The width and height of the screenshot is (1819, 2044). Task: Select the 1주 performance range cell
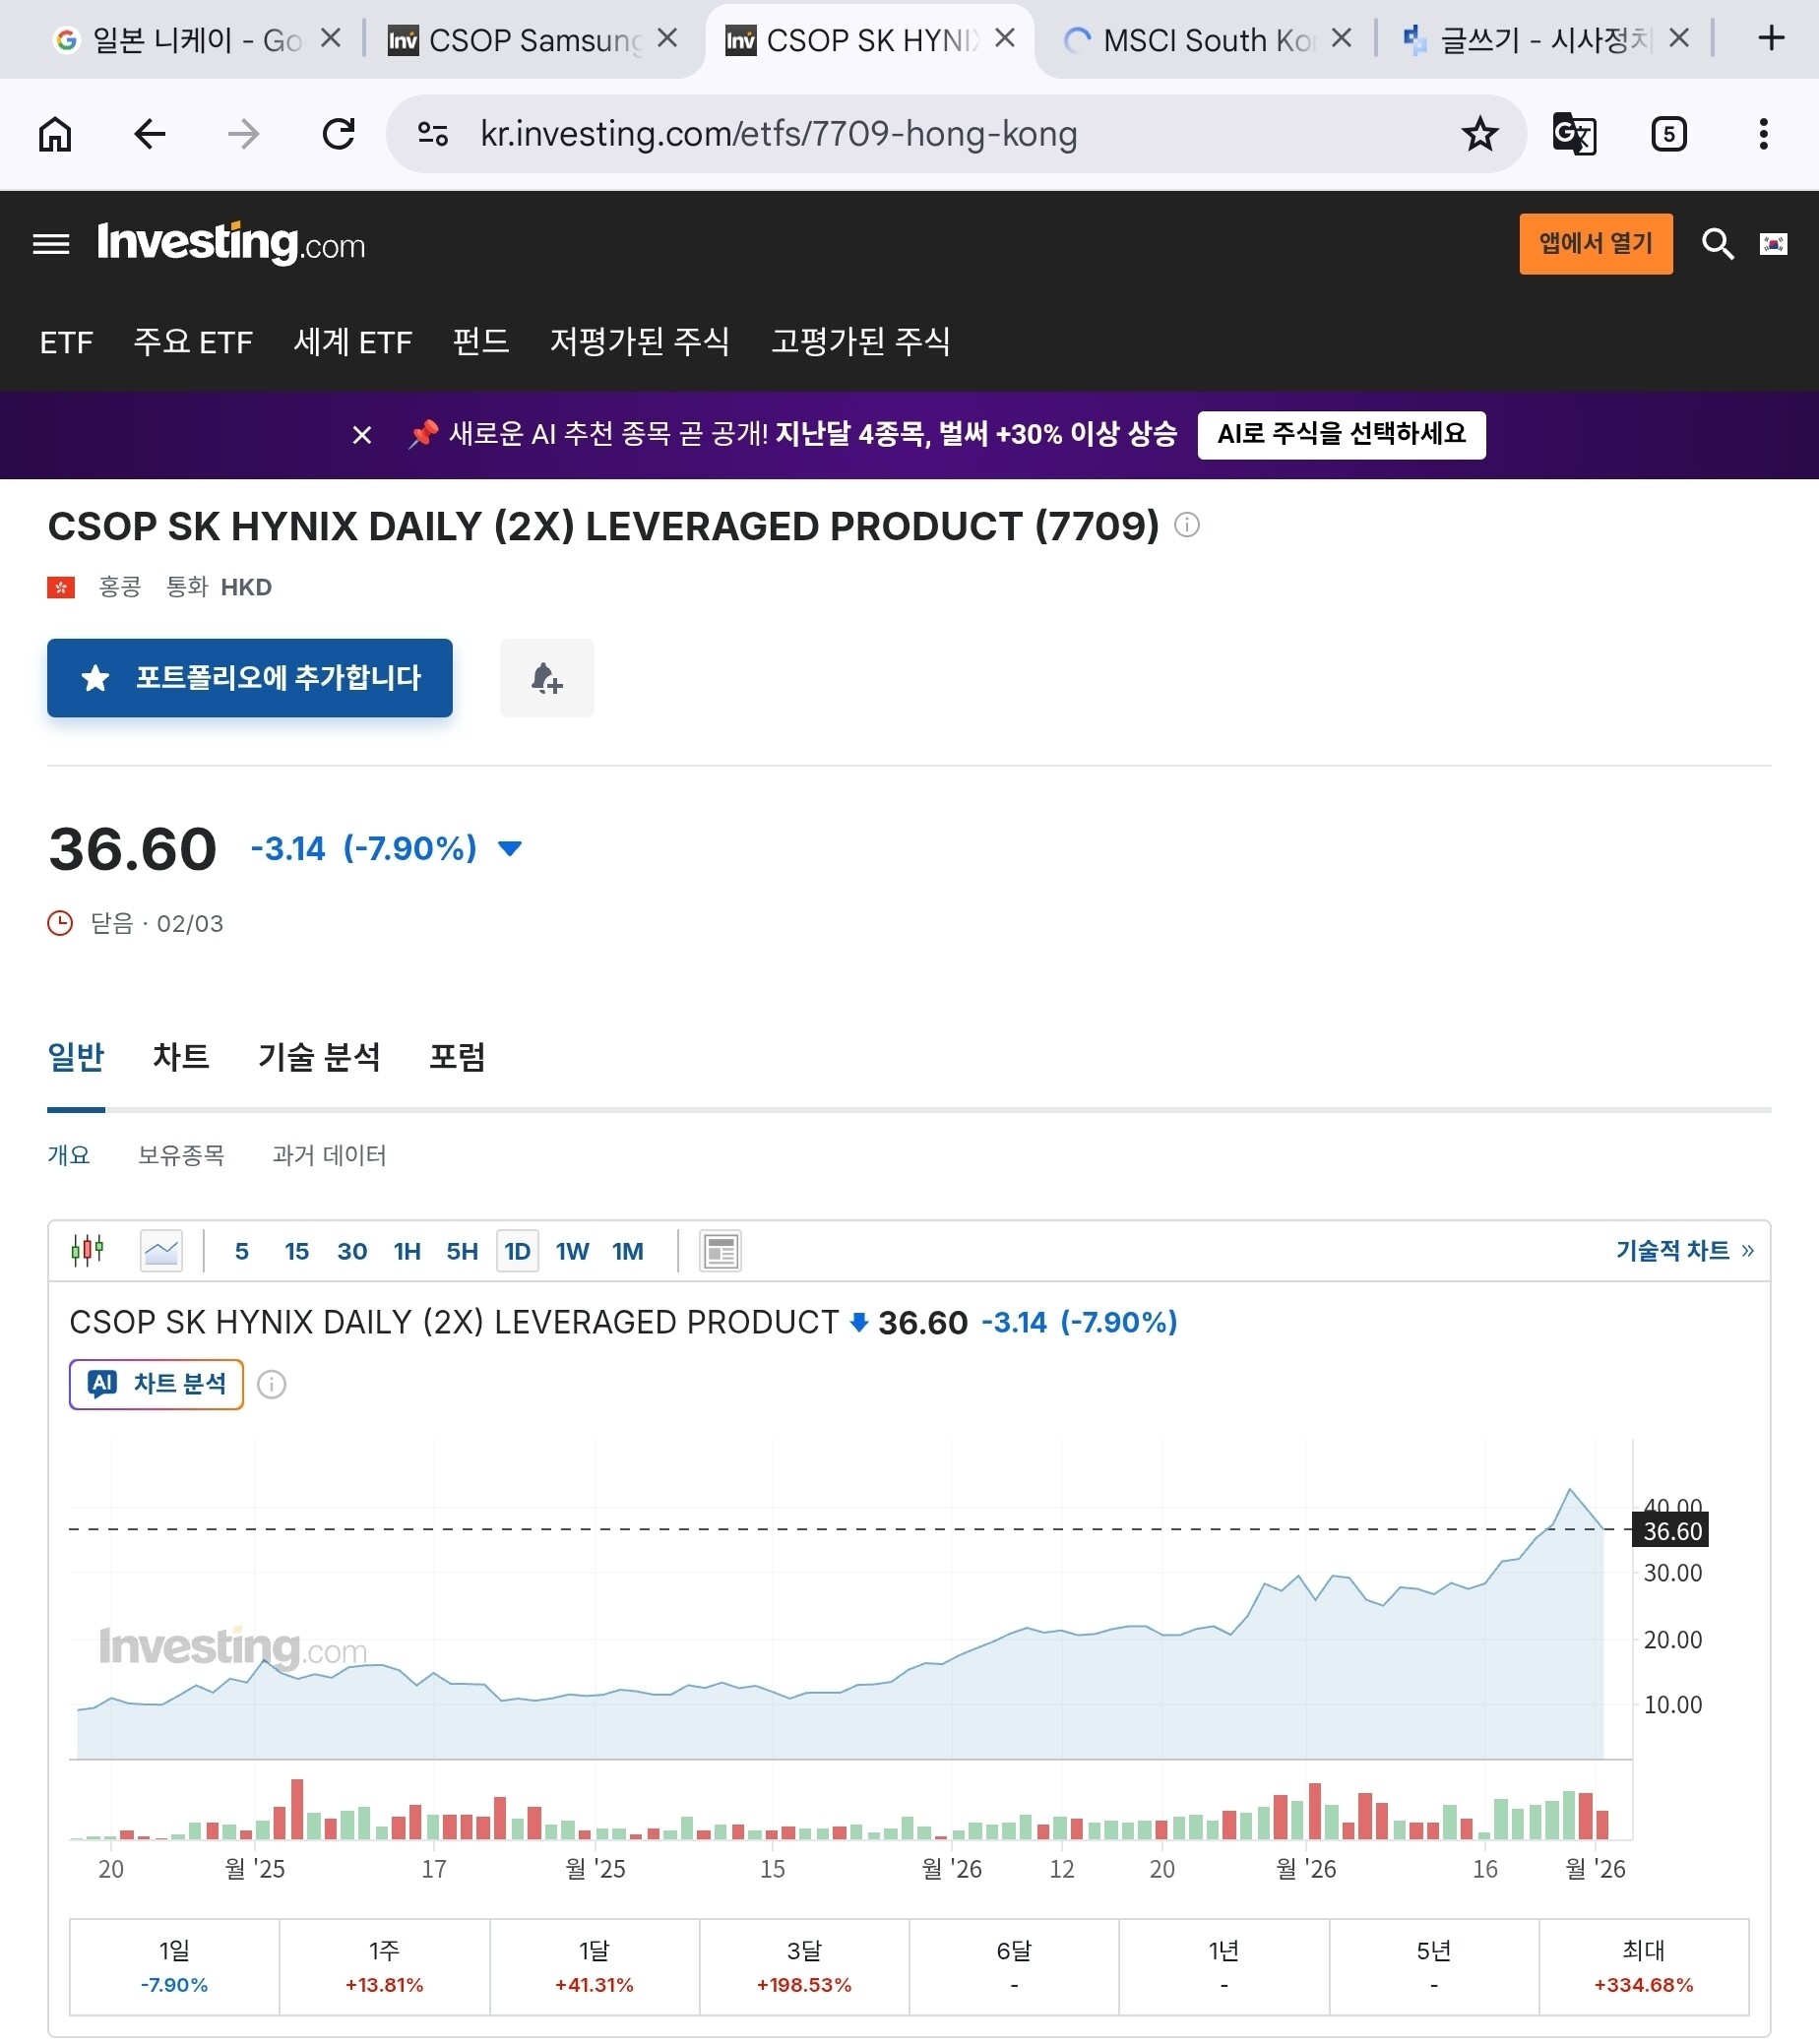[x=384, y=1966]
